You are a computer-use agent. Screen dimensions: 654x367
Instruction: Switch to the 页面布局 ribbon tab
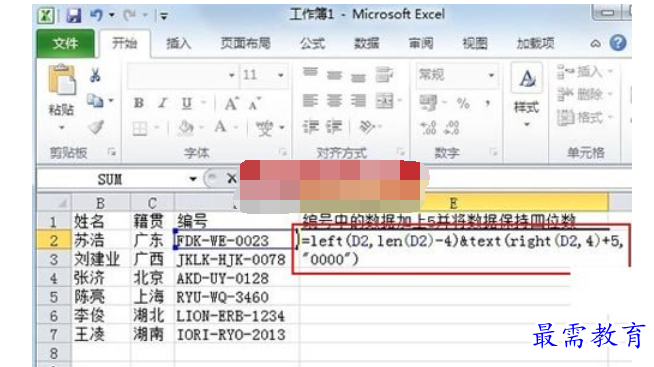pyautogui.click(x=245, y=43)
